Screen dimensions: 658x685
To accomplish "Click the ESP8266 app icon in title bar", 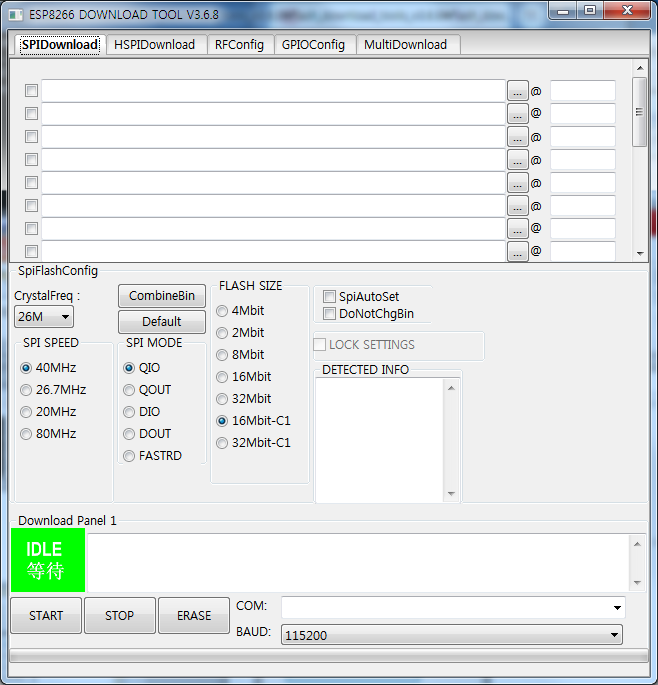I will (x=16, y=15).
